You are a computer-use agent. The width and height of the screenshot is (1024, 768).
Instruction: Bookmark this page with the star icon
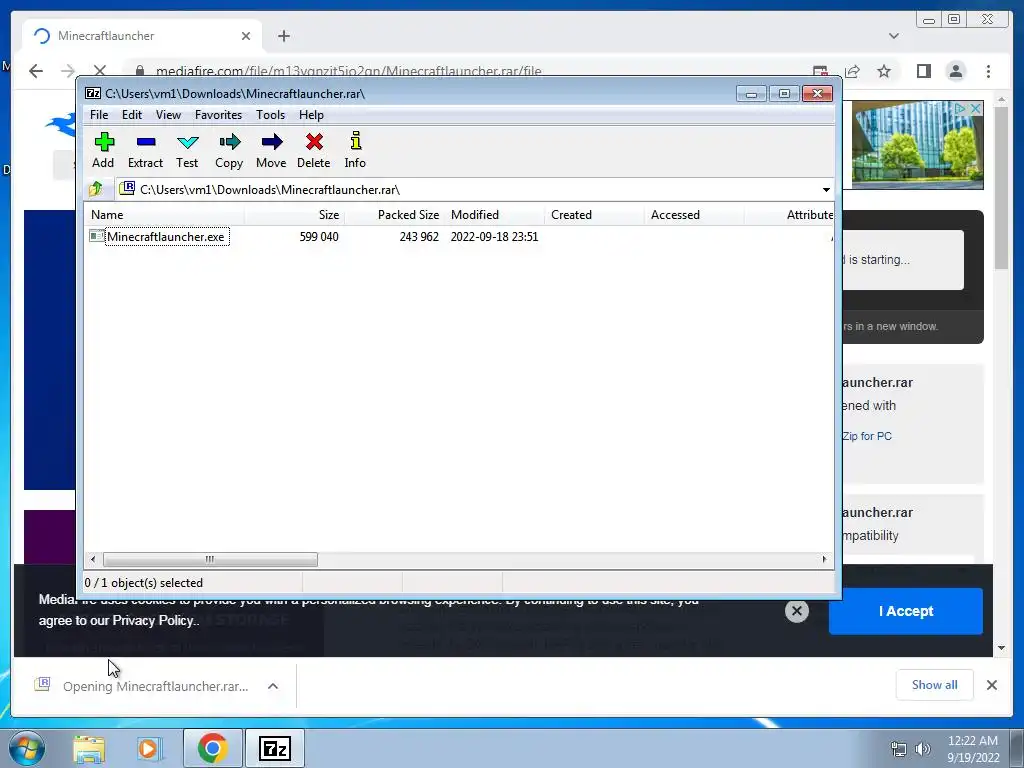[x=884, y=71]
